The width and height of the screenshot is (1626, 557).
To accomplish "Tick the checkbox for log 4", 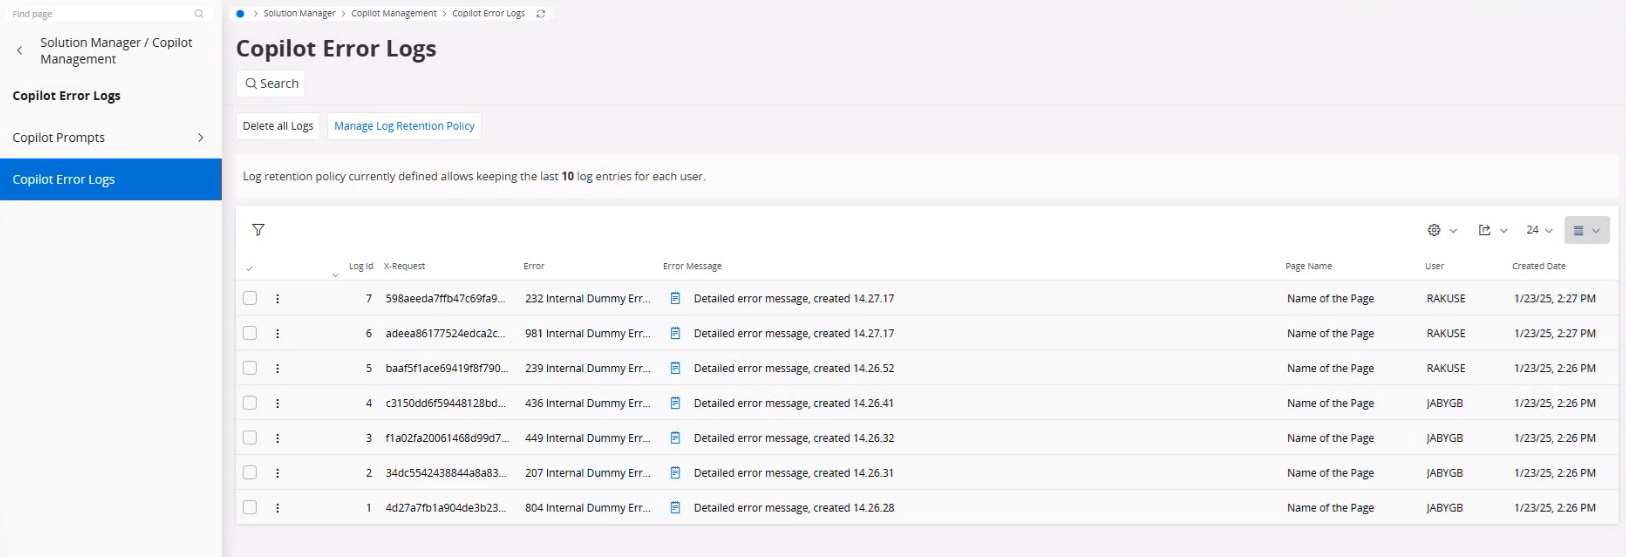I will click(250, 403).
